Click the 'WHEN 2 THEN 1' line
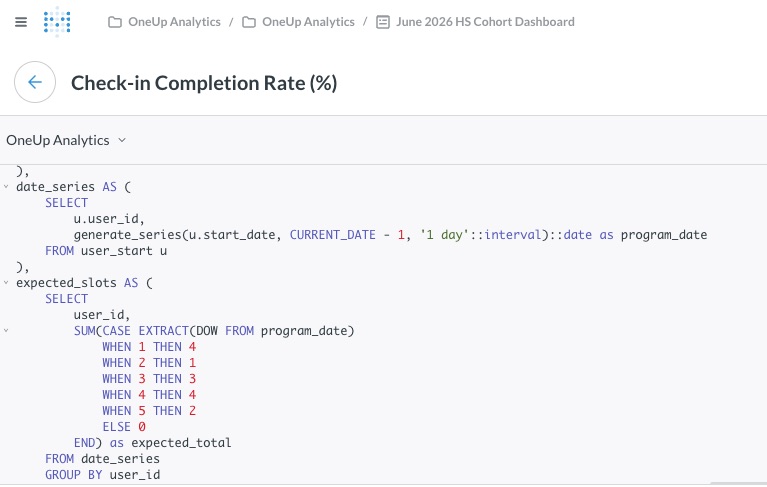Viewport: 767px width, 487px height. tap(149, 363)
